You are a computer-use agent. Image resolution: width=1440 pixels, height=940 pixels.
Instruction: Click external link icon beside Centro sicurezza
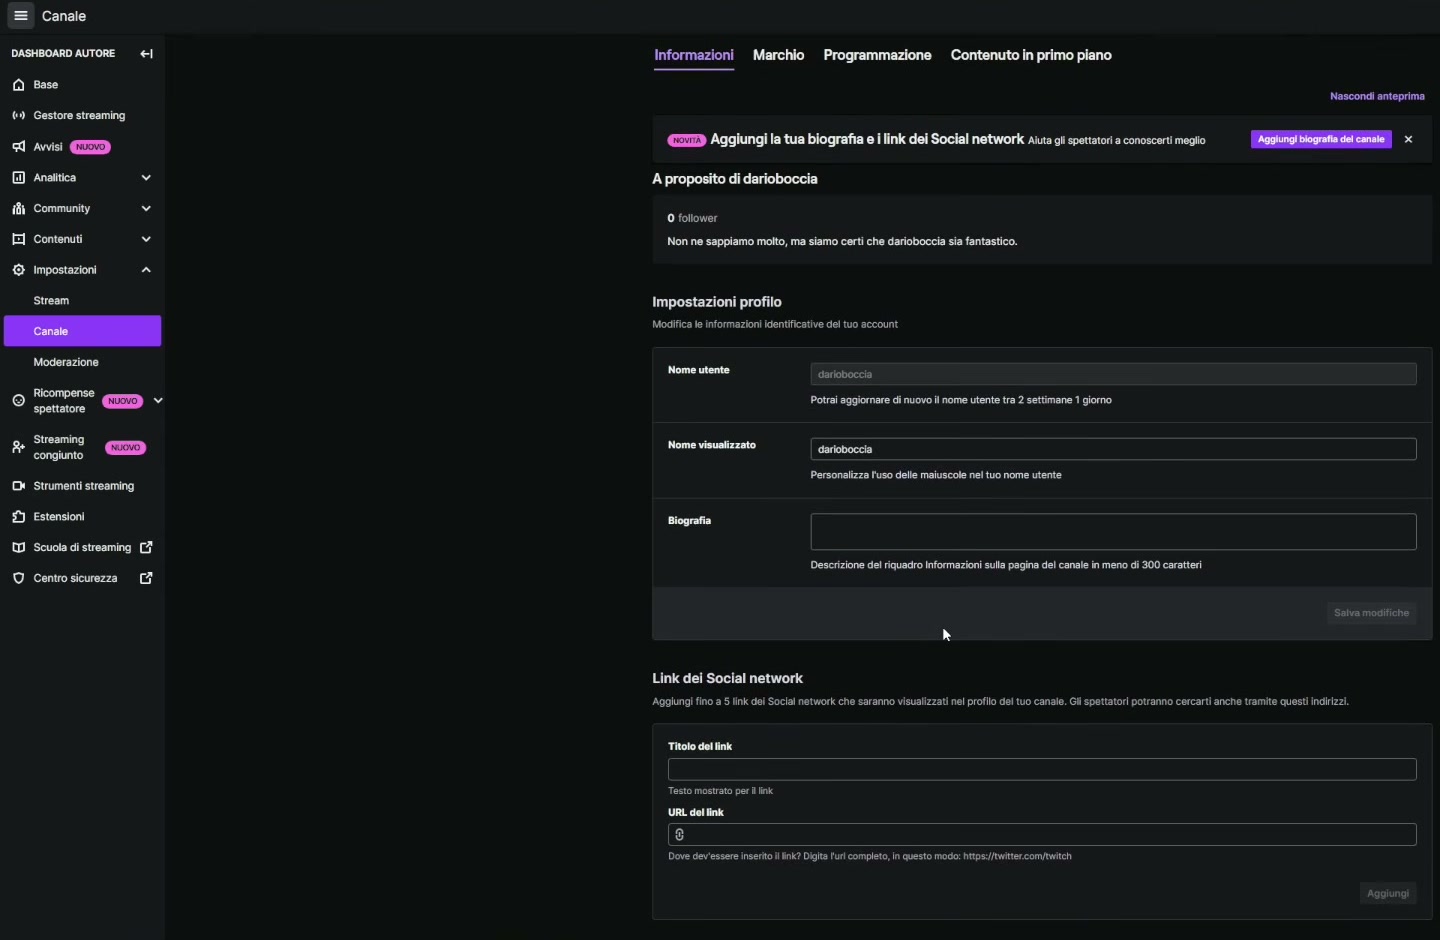(146, 579)
